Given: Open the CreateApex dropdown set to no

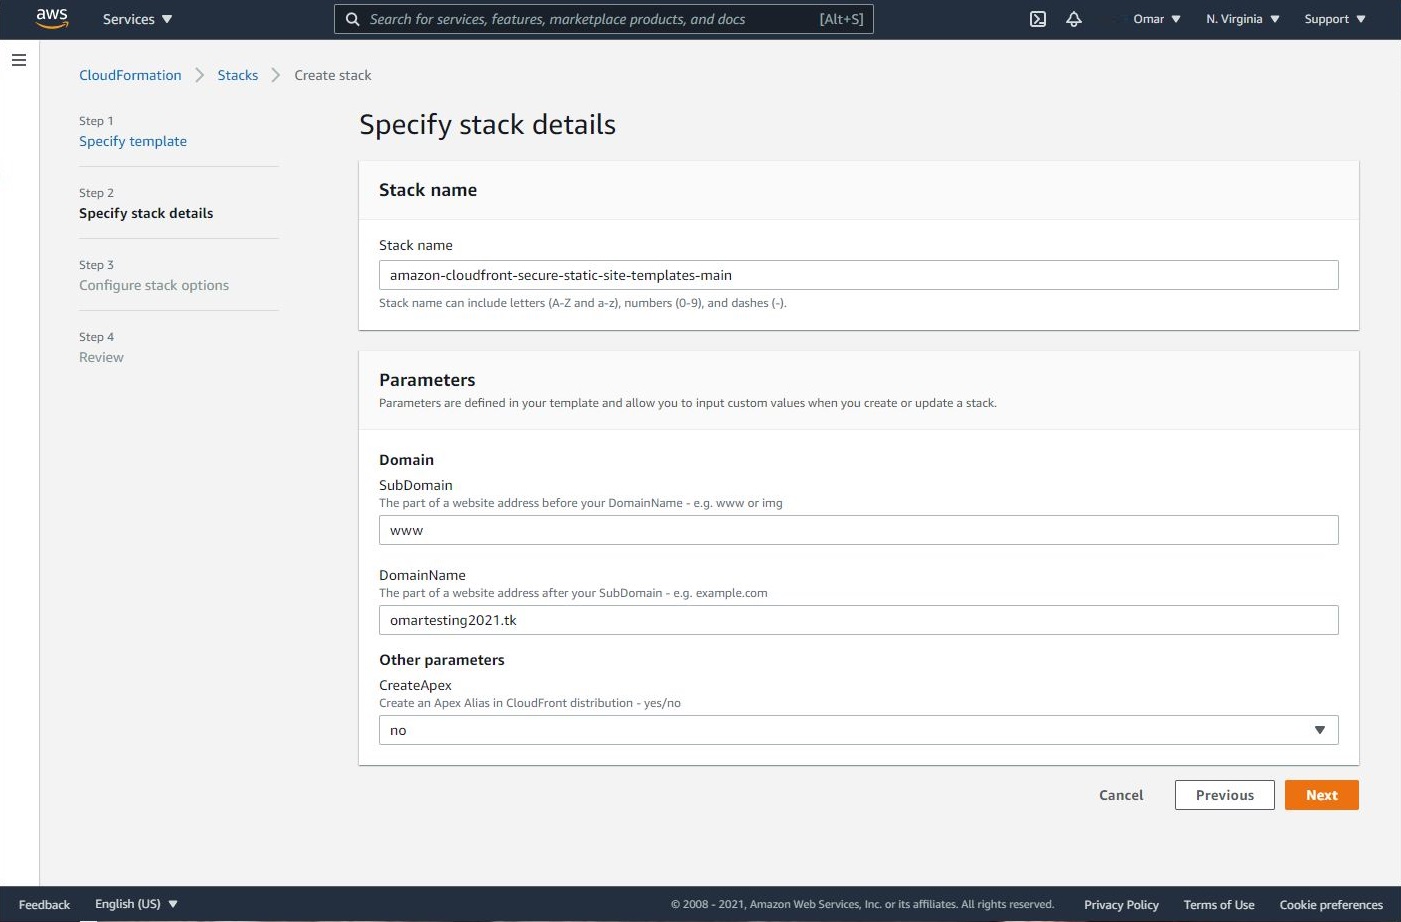Looking at the screenshot, I should coord(858,730).
